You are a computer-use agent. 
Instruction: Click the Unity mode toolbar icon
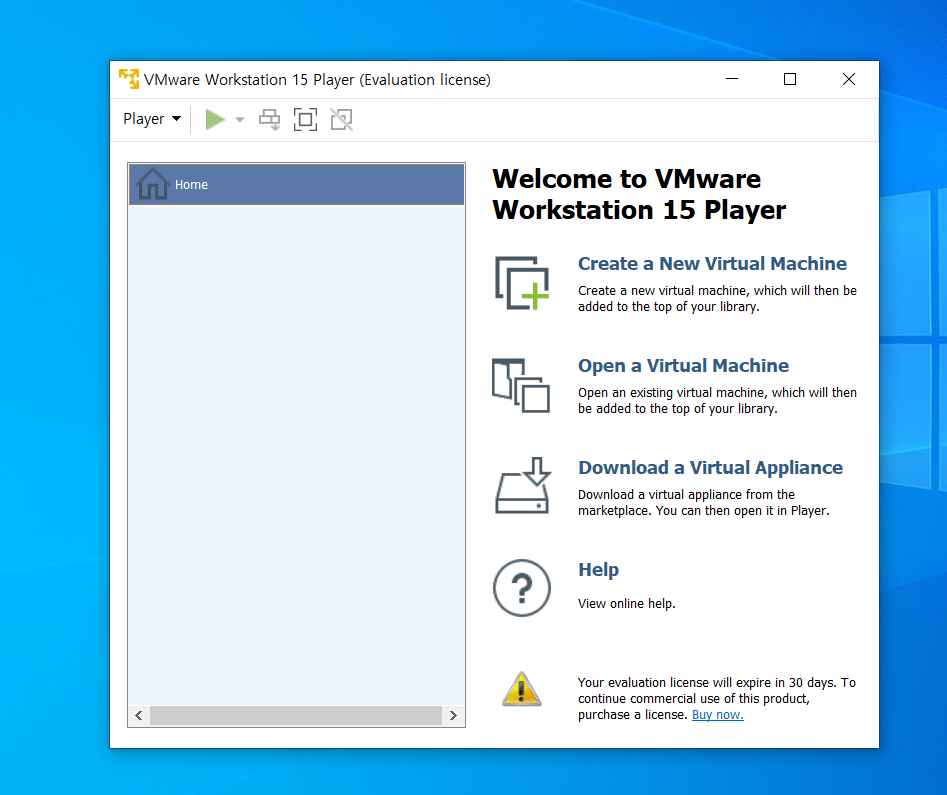click(341, 120)
